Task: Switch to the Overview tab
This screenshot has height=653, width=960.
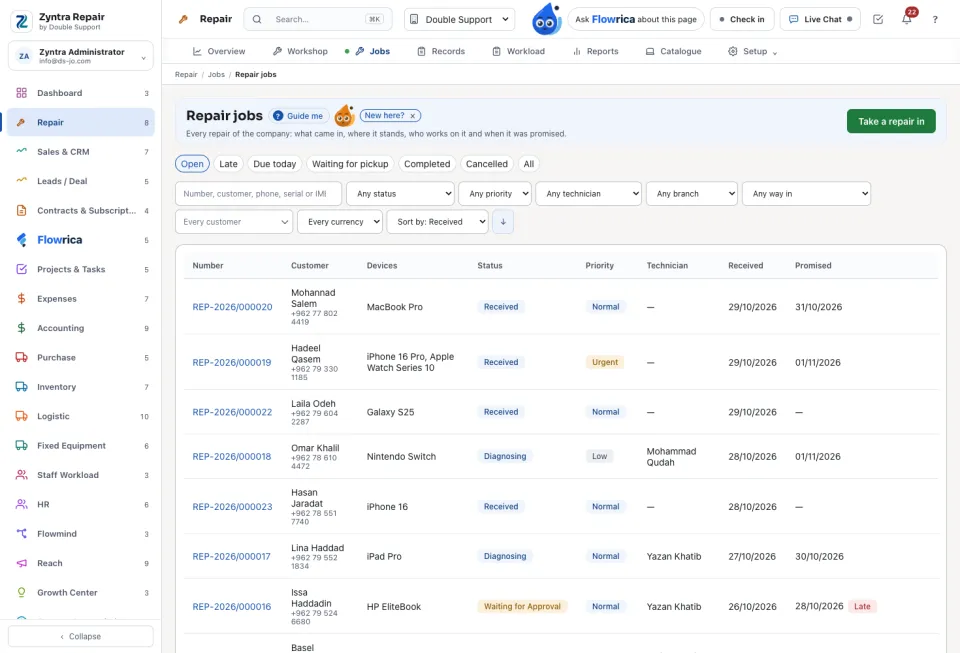Action: (219, 51)
